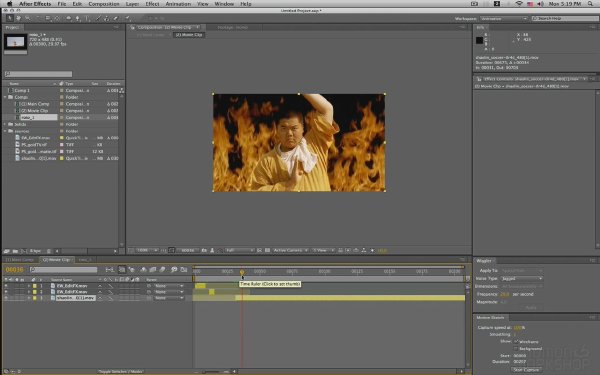Enable the background checkbox in Motion Sketch

[x=516, y=349]
